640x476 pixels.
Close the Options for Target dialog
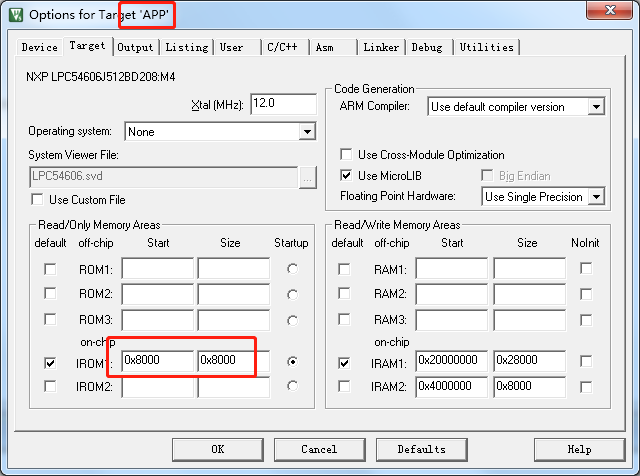(610, 10)
